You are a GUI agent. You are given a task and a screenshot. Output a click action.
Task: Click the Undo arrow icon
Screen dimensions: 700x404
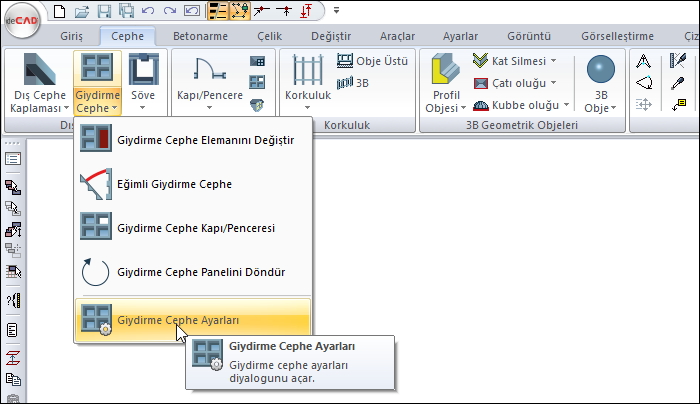(148, 12)
